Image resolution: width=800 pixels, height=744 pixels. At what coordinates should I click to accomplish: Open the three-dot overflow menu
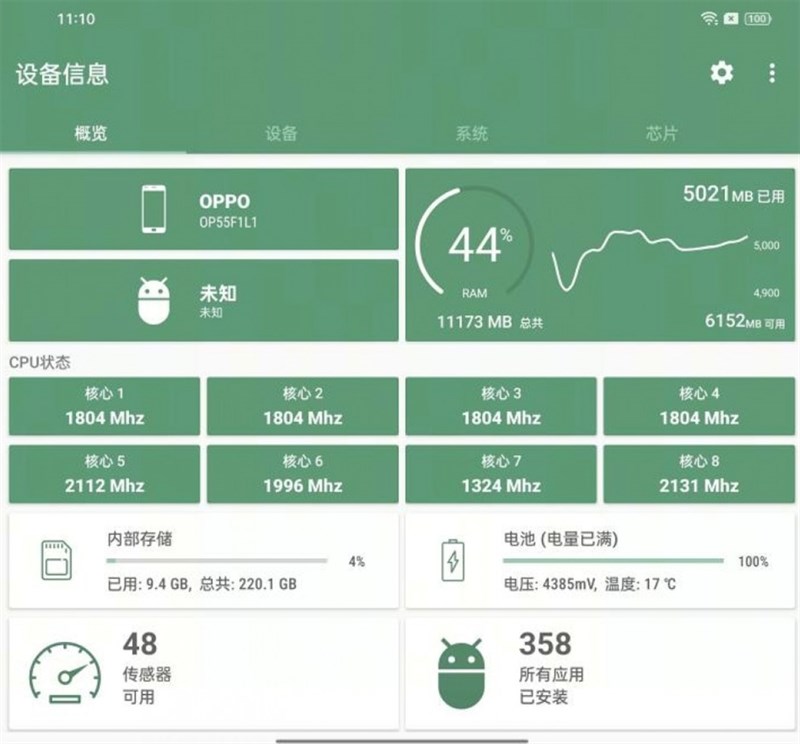pos(770,72)
